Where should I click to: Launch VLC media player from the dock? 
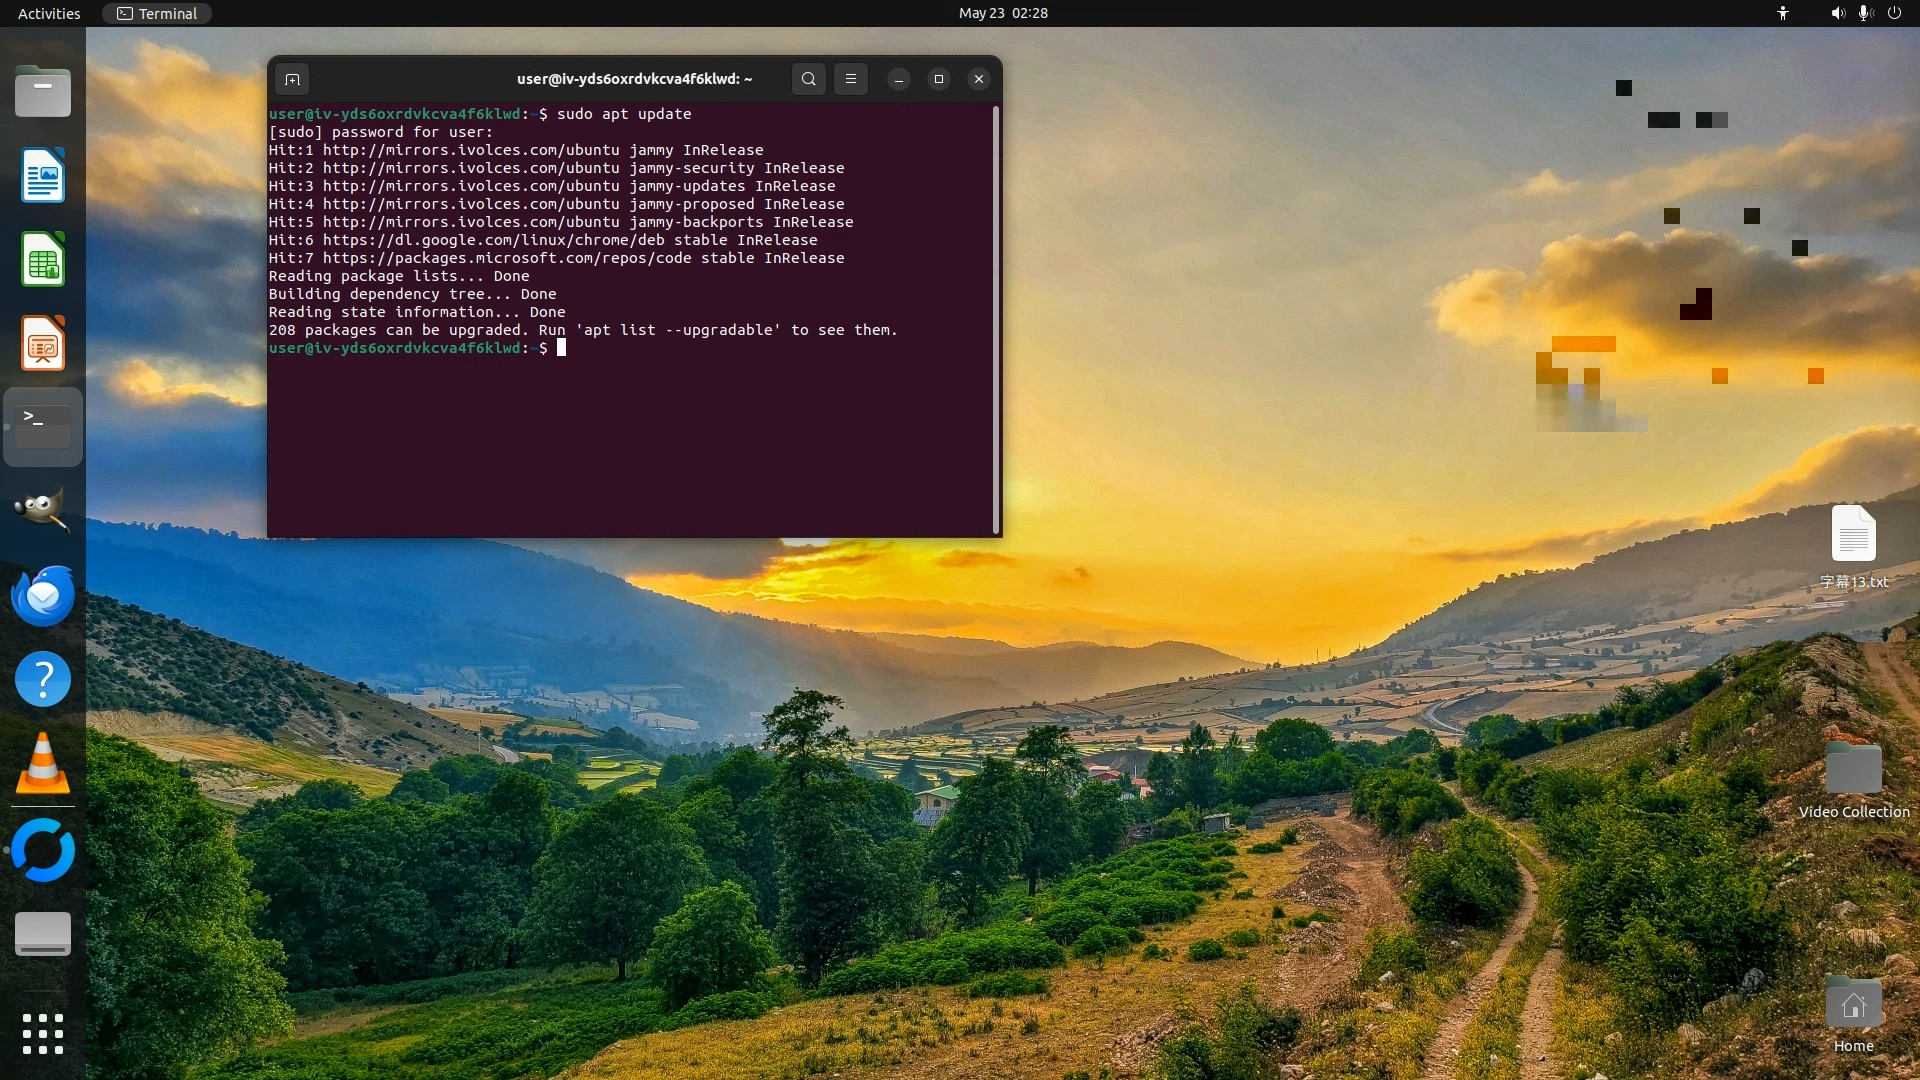point(43,764)
